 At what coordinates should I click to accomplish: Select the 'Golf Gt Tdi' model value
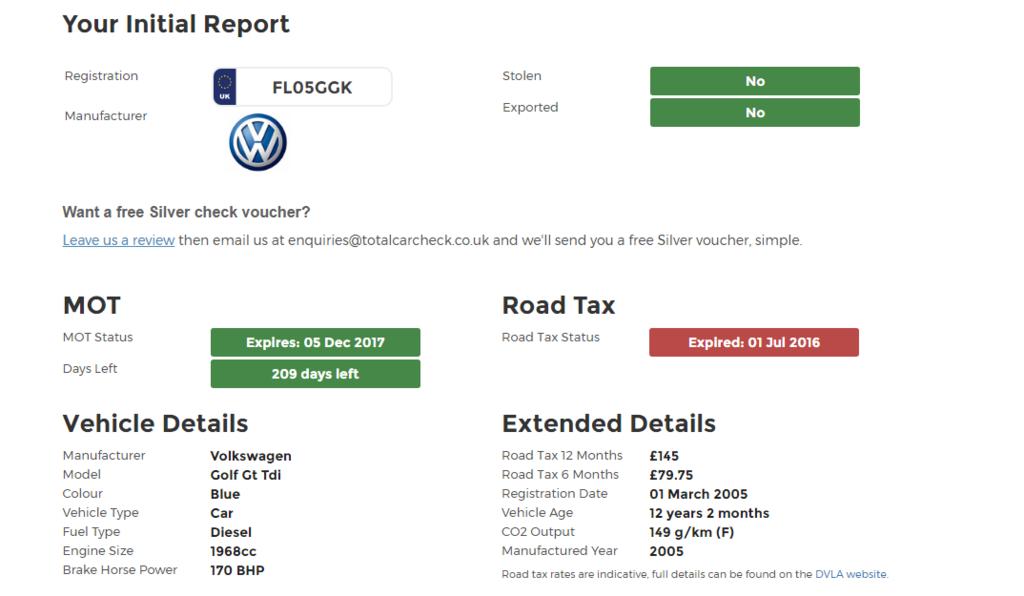(246, 475)
